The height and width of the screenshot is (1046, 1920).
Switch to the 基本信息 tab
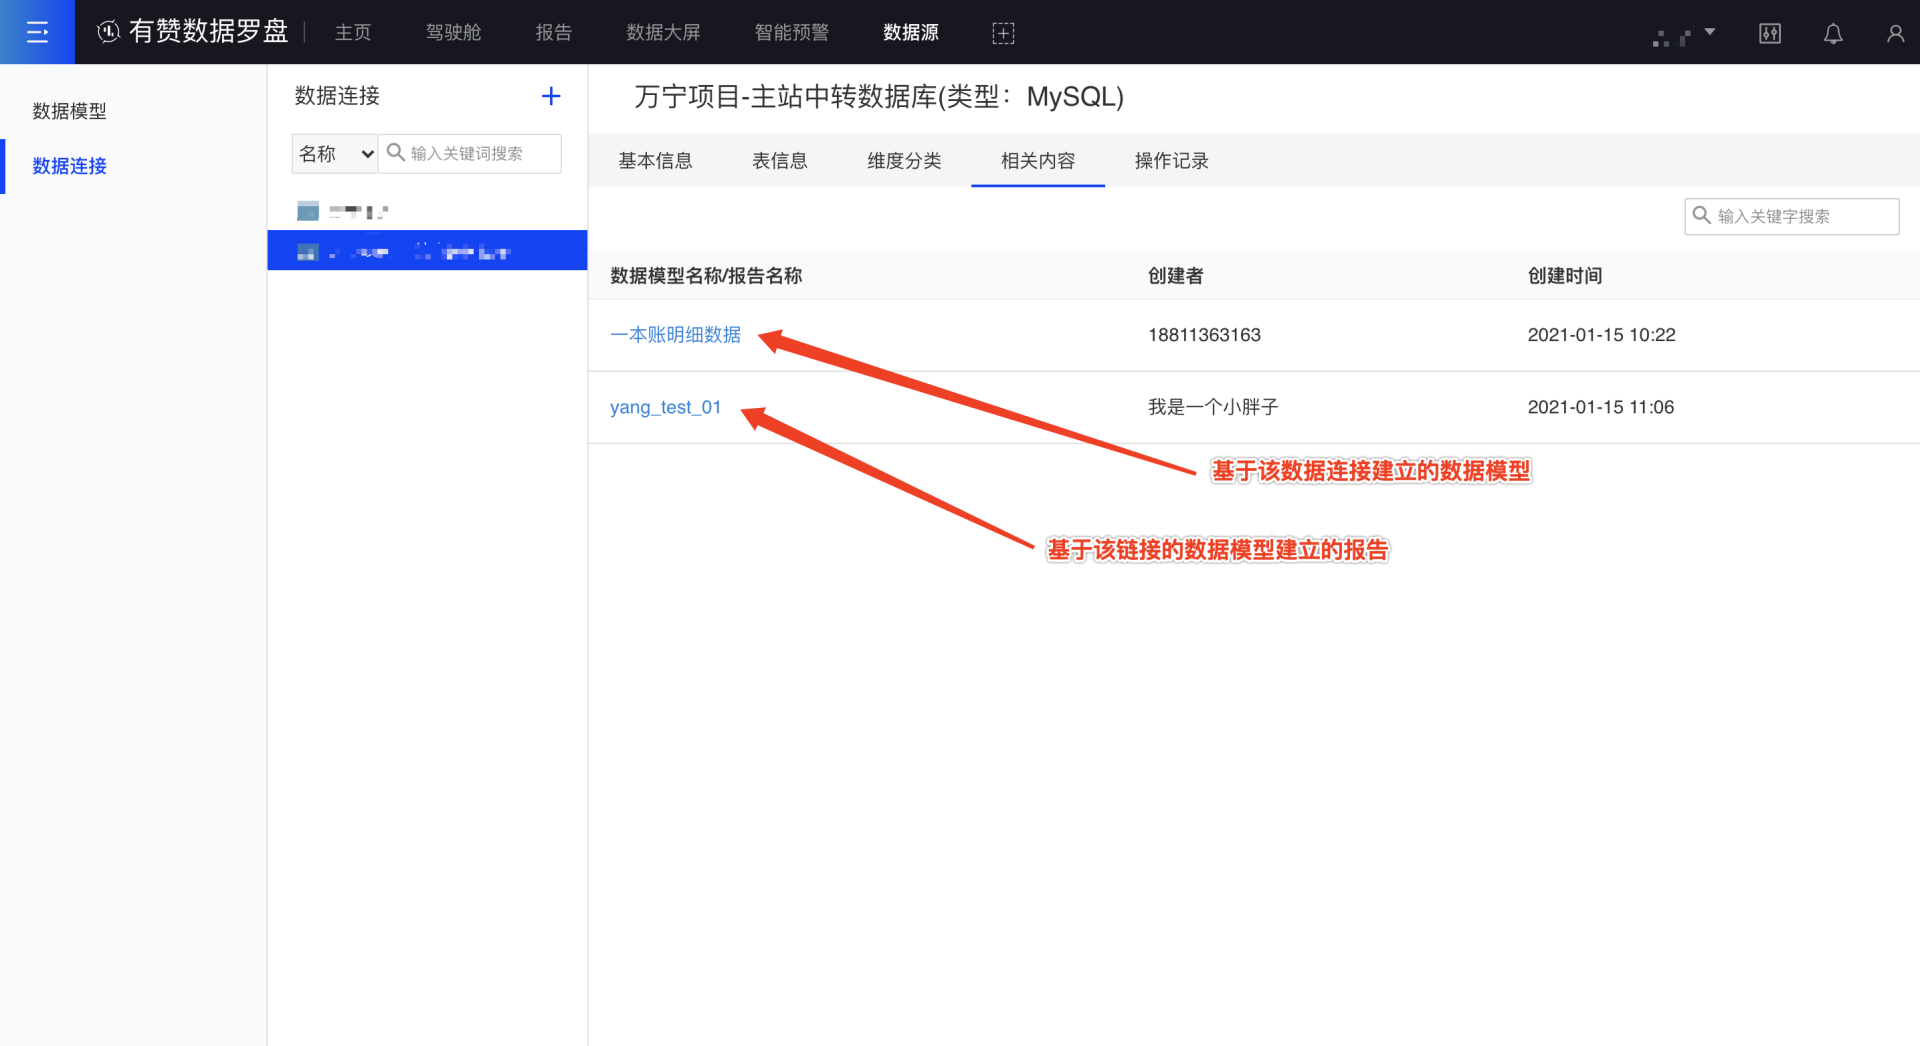pos(655,161)
